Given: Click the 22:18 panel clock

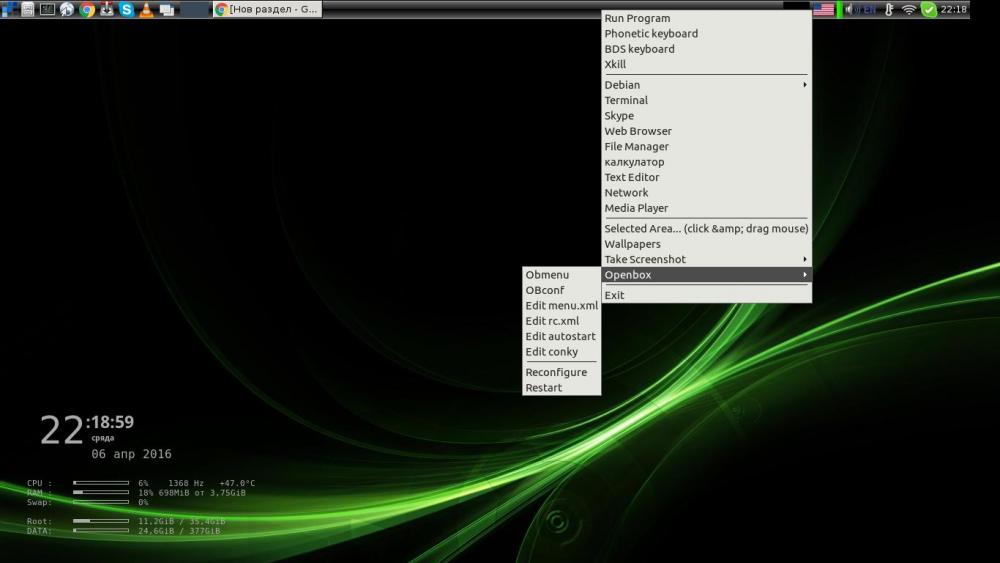Looking at the screenshot, I should [953, 9].
